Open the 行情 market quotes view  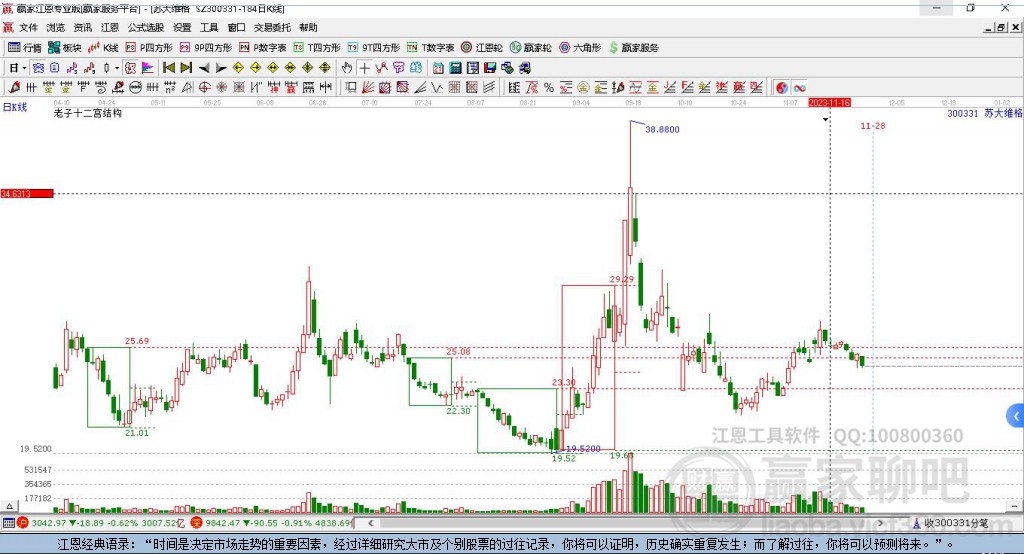click(24, 48)
